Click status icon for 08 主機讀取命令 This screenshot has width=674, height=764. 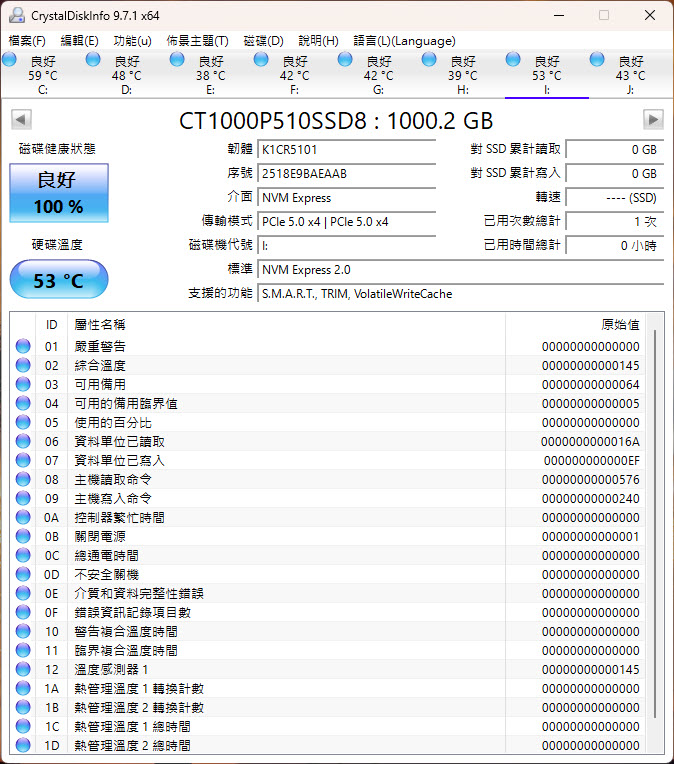click(x=23, y=479)
